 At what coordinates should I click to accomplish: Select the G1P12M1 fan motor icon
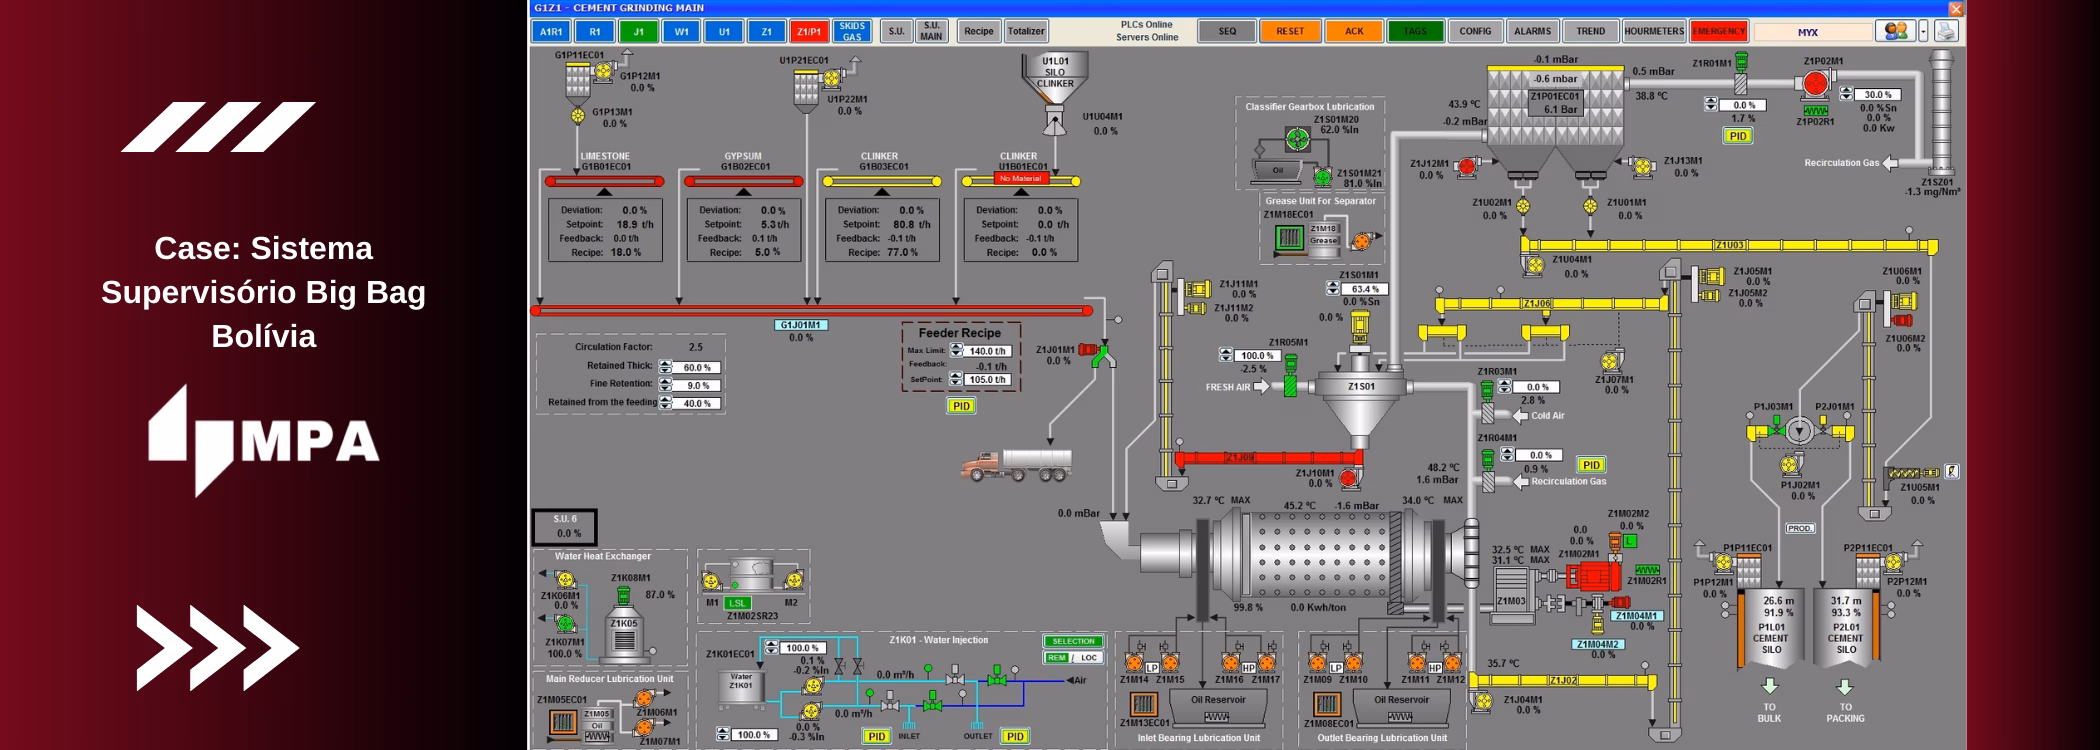point(604,71)
